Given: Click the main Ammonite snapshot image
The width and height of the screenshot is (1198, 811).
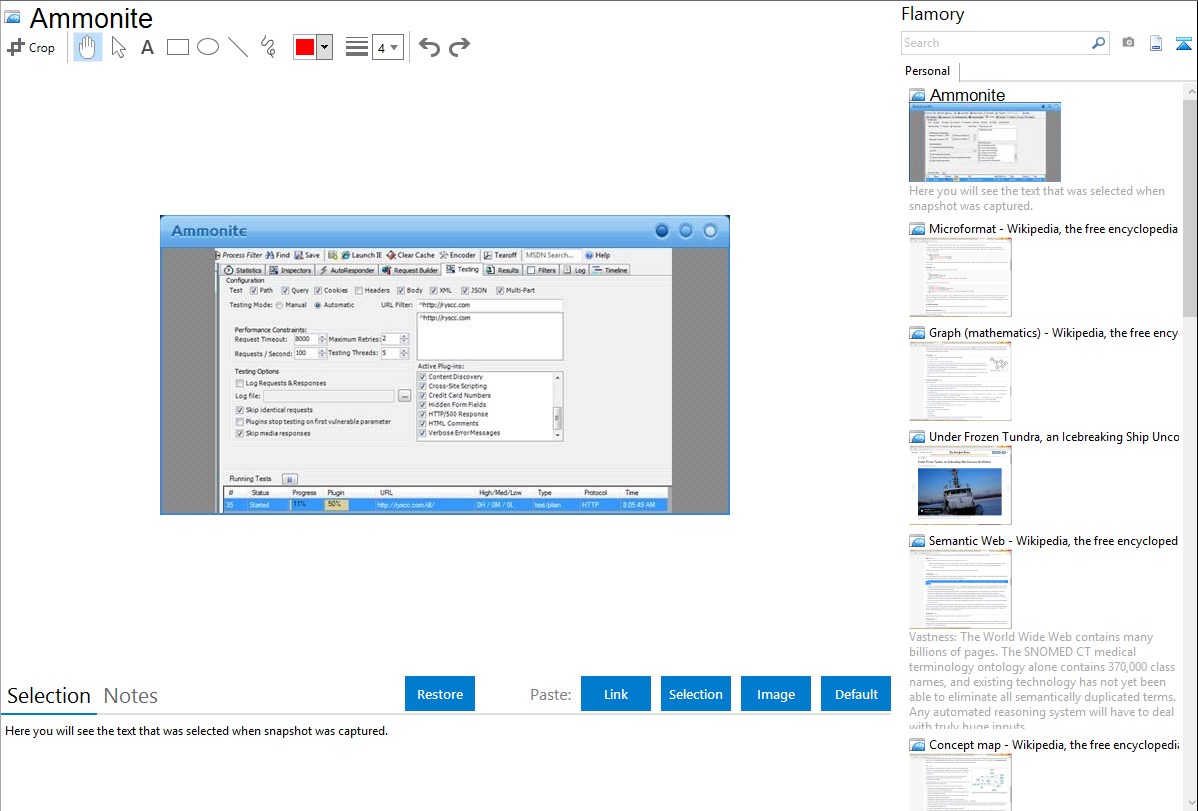Looking at the screenshot, I should (445, 365).
